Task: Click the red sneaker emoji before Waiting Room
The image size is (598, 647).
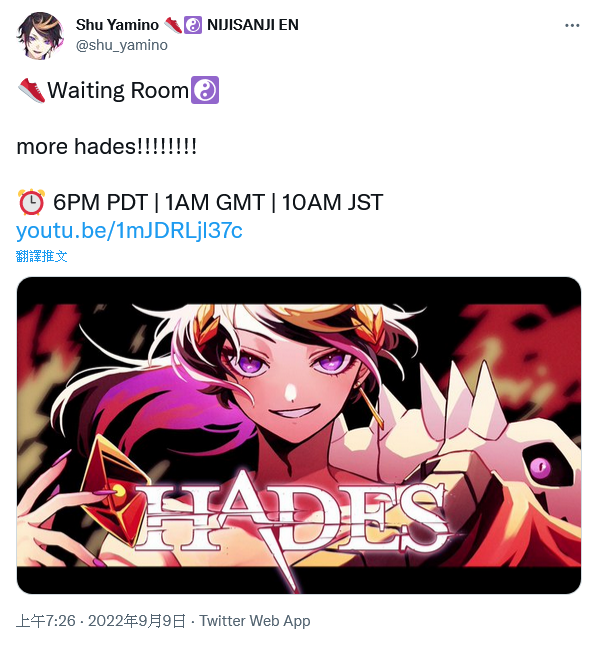Action: 32,90
